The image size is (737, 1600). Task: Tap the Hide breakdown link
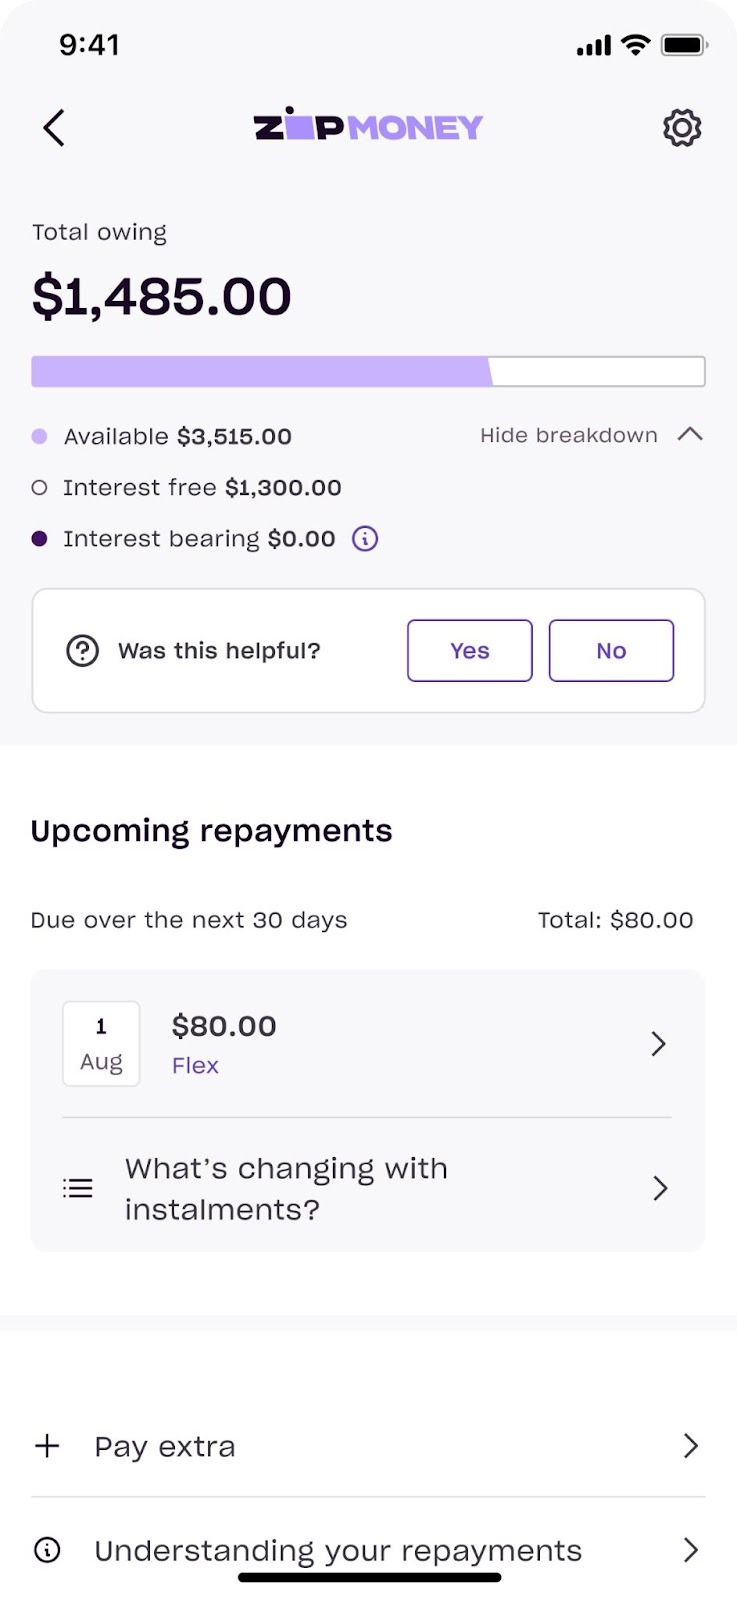click(568, 436)
